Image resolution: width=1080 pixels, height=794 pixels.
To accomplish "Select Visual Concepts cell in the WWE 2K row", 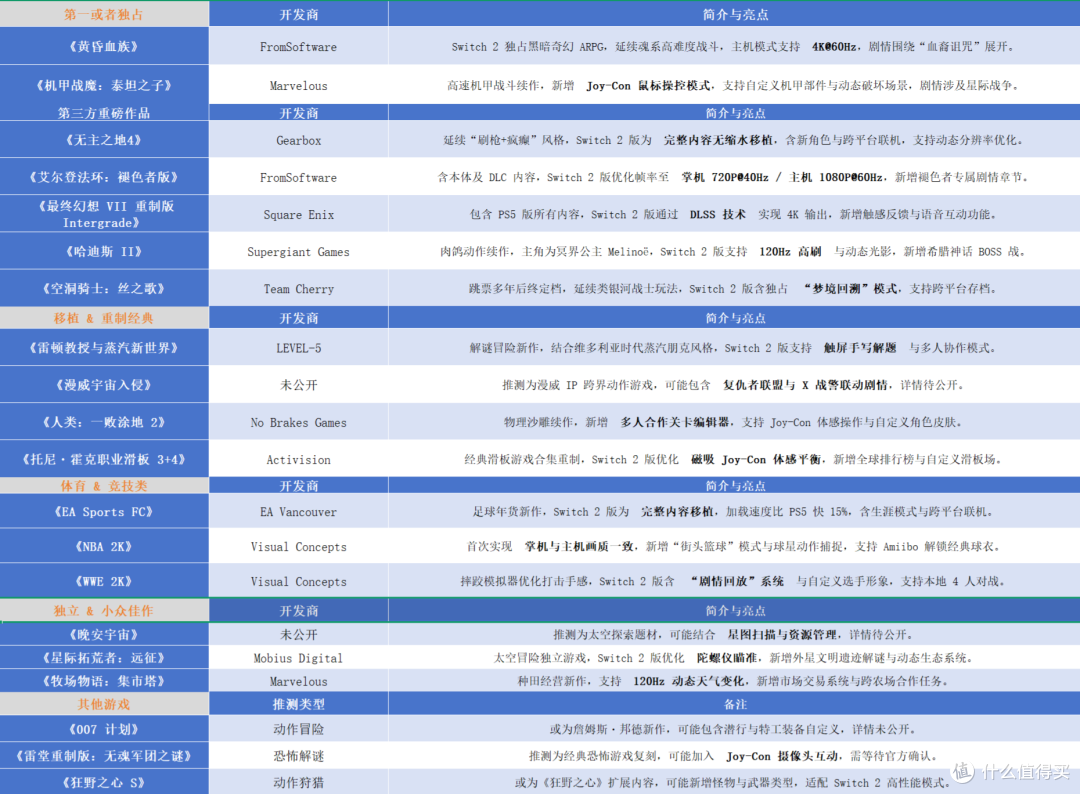I will coord(298,581).
